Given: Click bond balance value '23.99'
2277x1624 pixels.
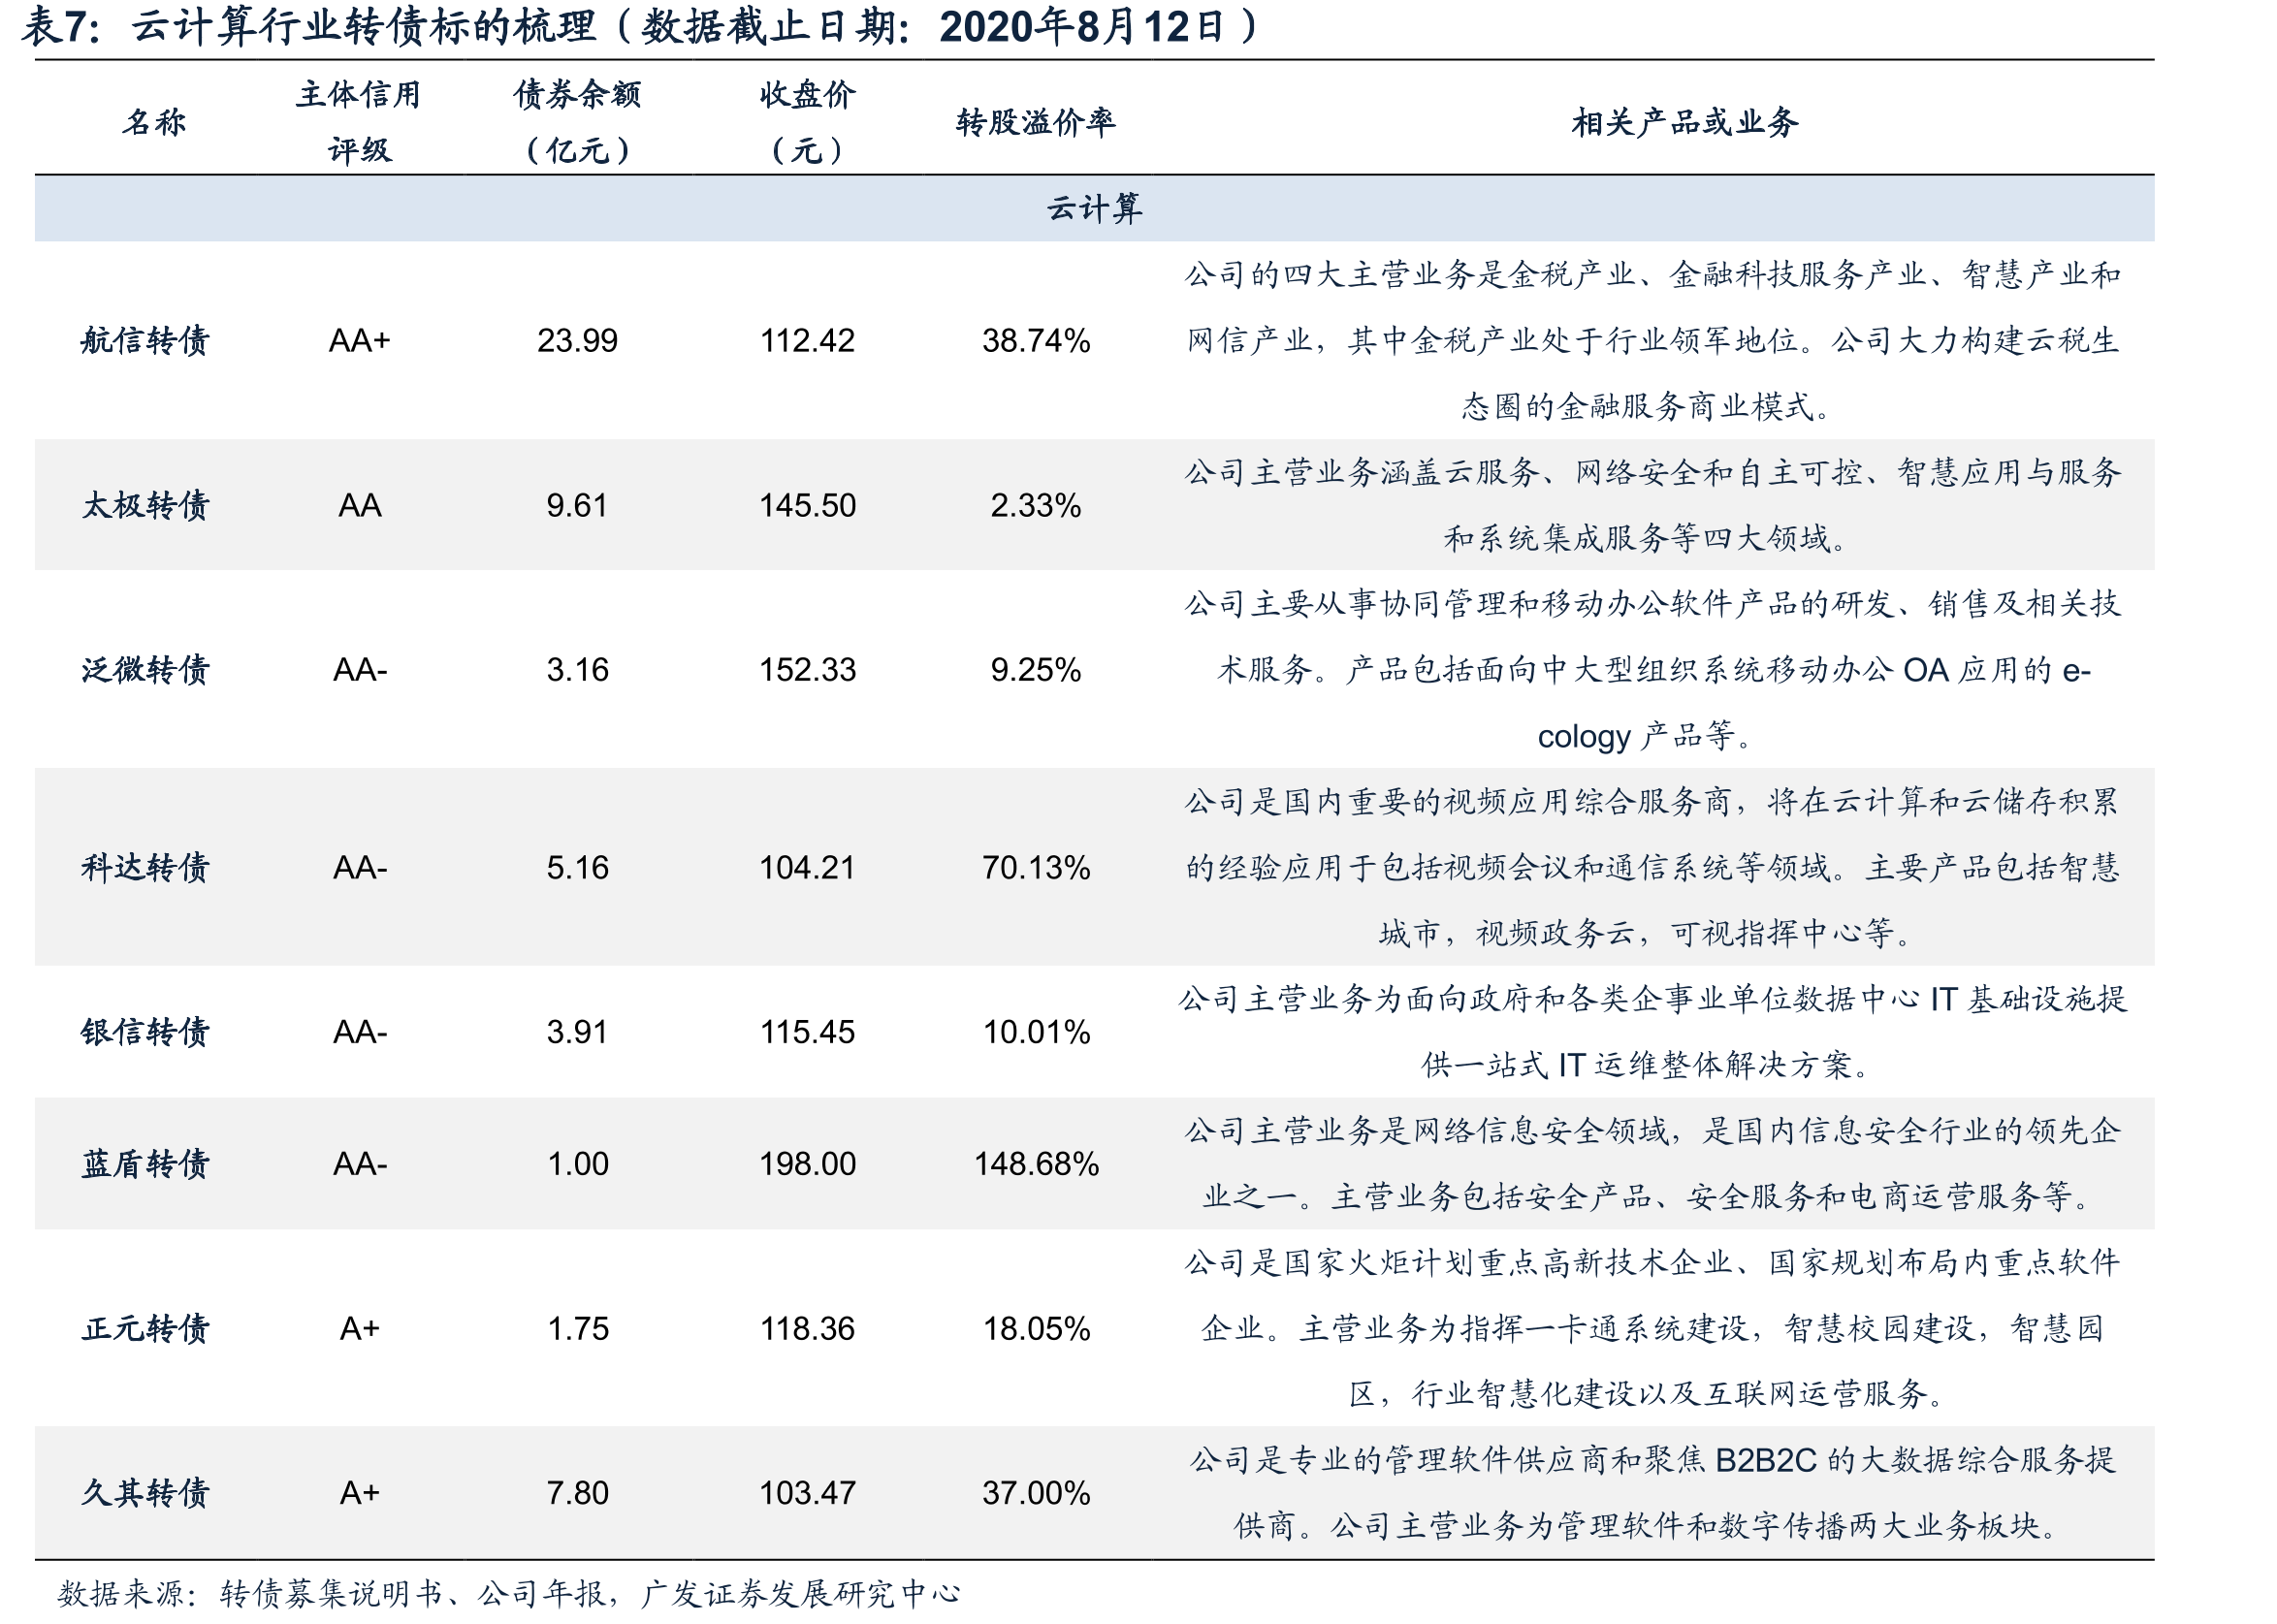Looking at the screenshot, I should (x=577, y=341).
